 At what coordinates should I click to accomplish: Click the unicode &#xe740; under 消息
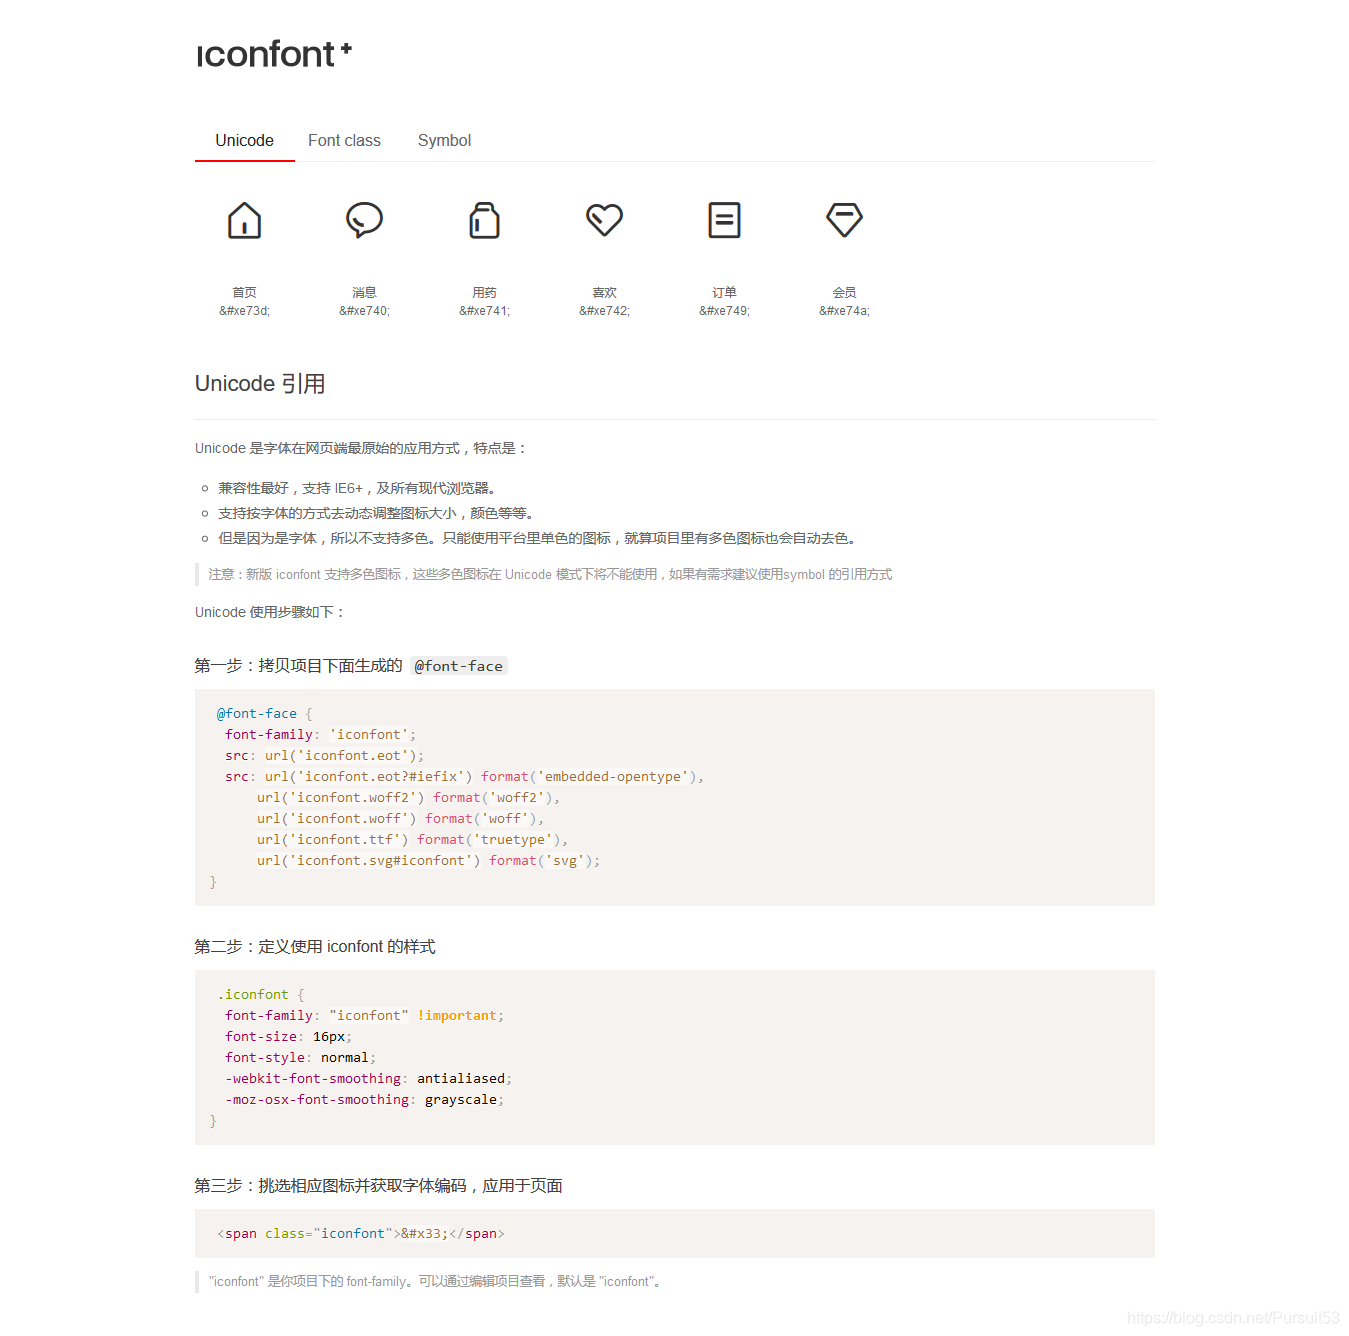(x=364, y=311)
